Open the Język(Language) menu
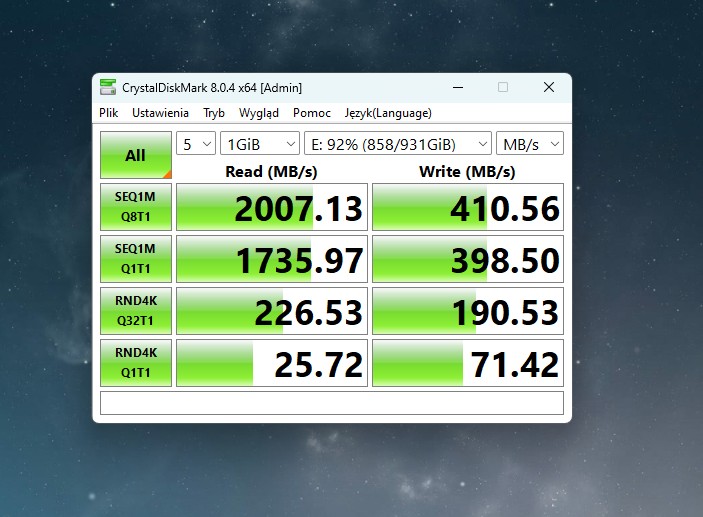Viewport: 703px width, 517px height. pyautogui.click(x=388, y=113)
